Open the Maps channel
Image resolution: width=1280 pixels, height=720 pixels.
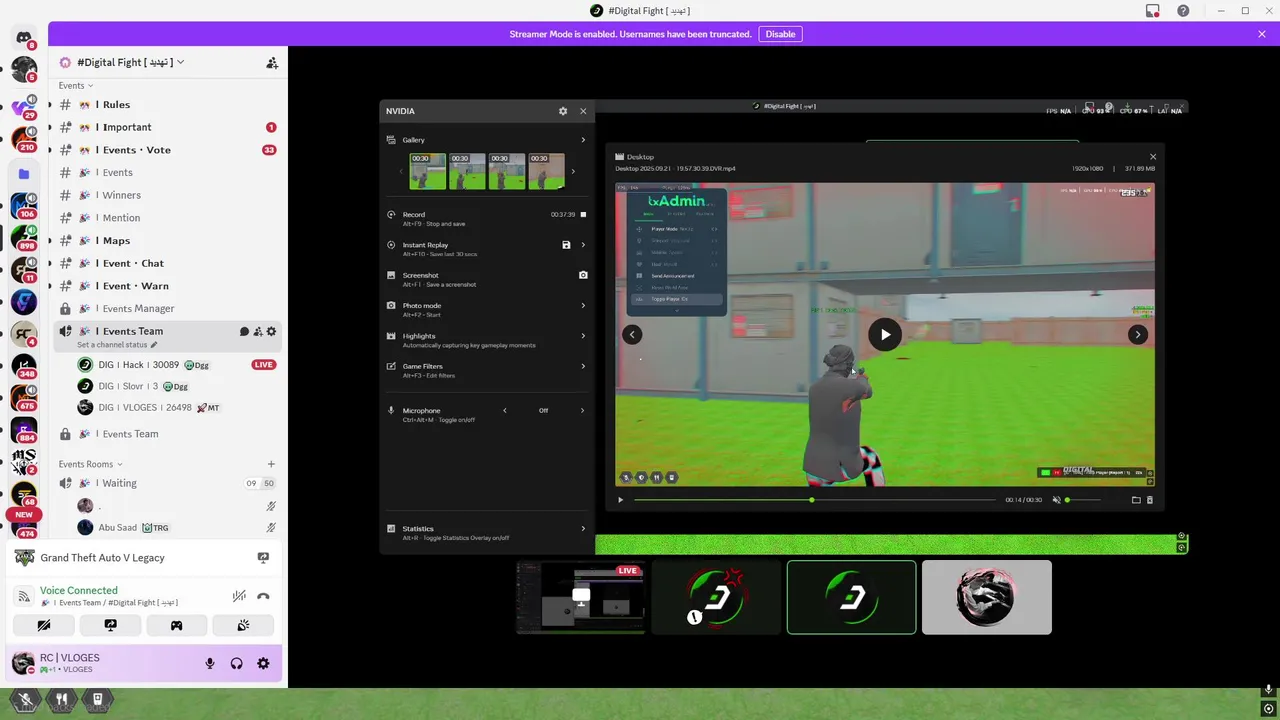(x=166, y=240)
